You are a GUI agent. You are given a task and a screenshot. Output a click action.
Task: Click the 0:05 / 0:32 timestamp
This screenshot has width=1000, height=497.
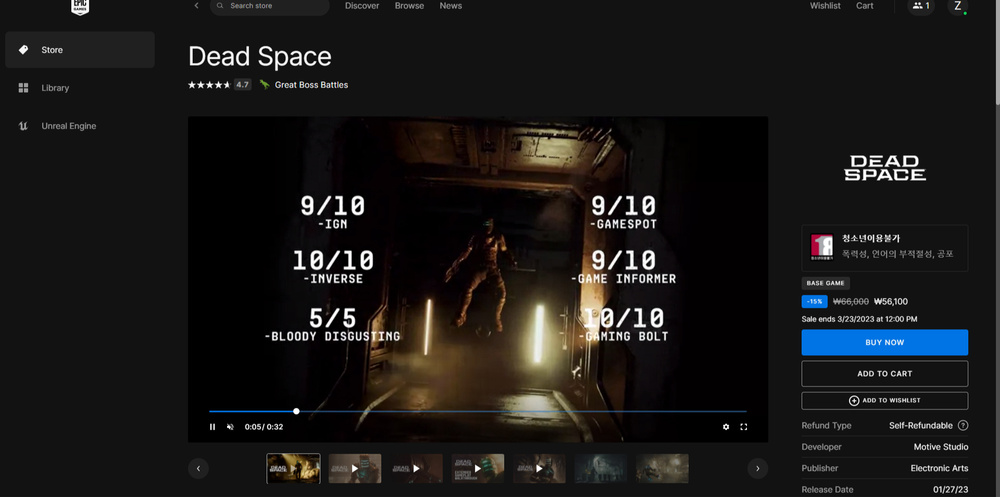tap(264, 427)
